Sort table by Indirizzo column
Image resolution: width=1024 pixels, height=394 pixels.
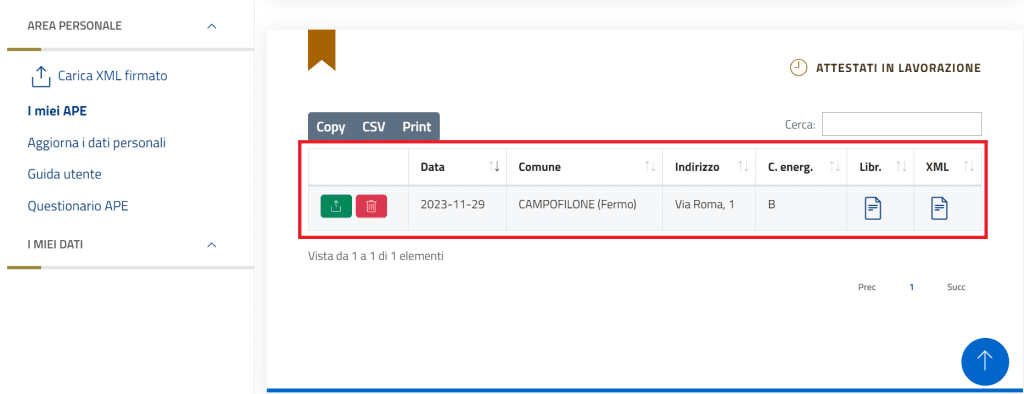[709, 167]
